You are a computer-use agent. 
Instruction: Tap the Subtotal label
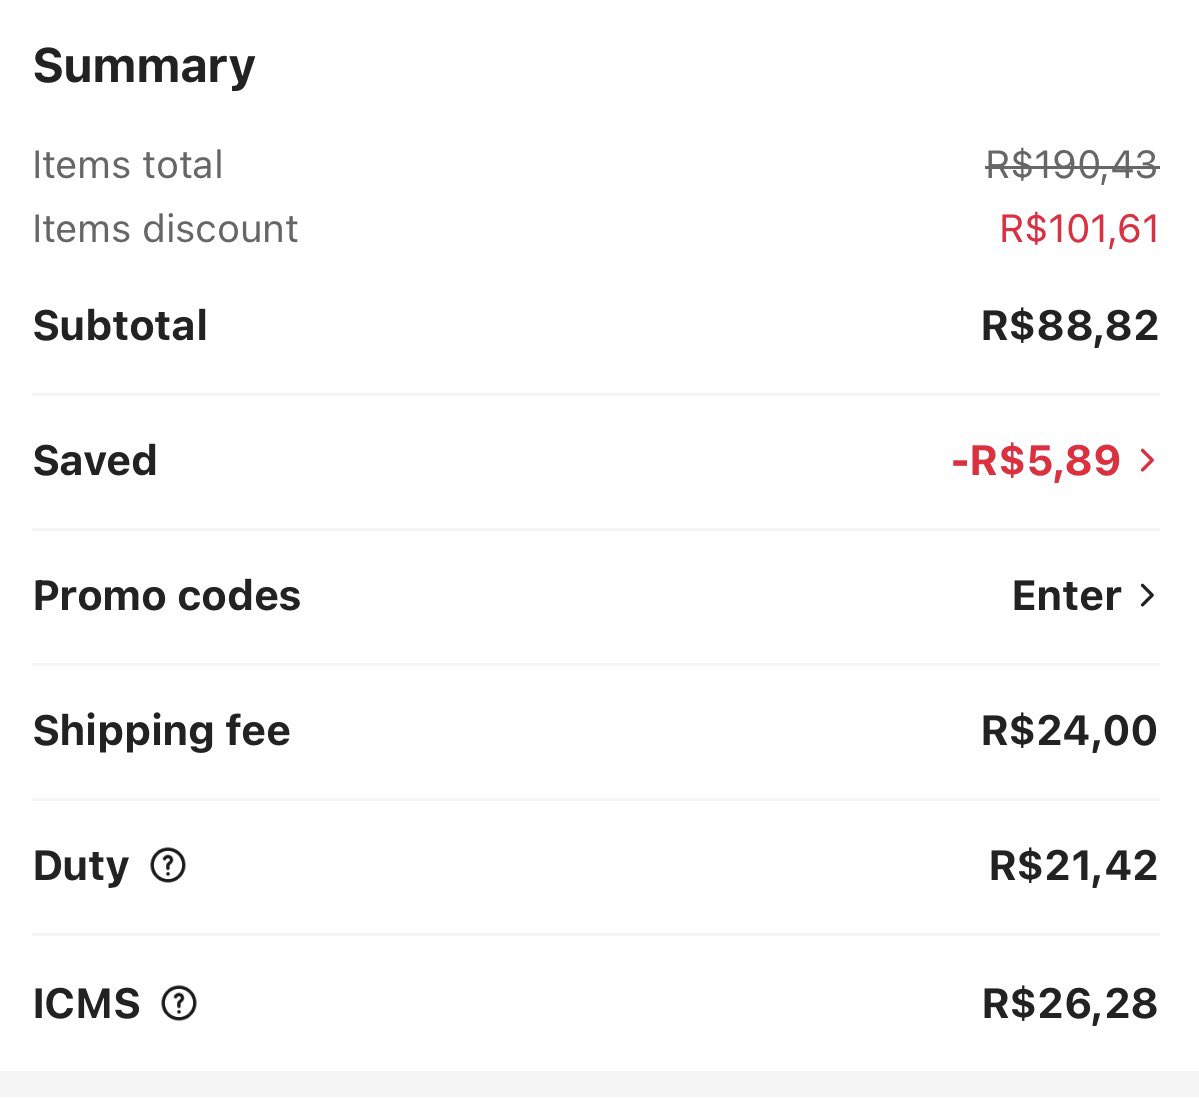pos(120,326)
